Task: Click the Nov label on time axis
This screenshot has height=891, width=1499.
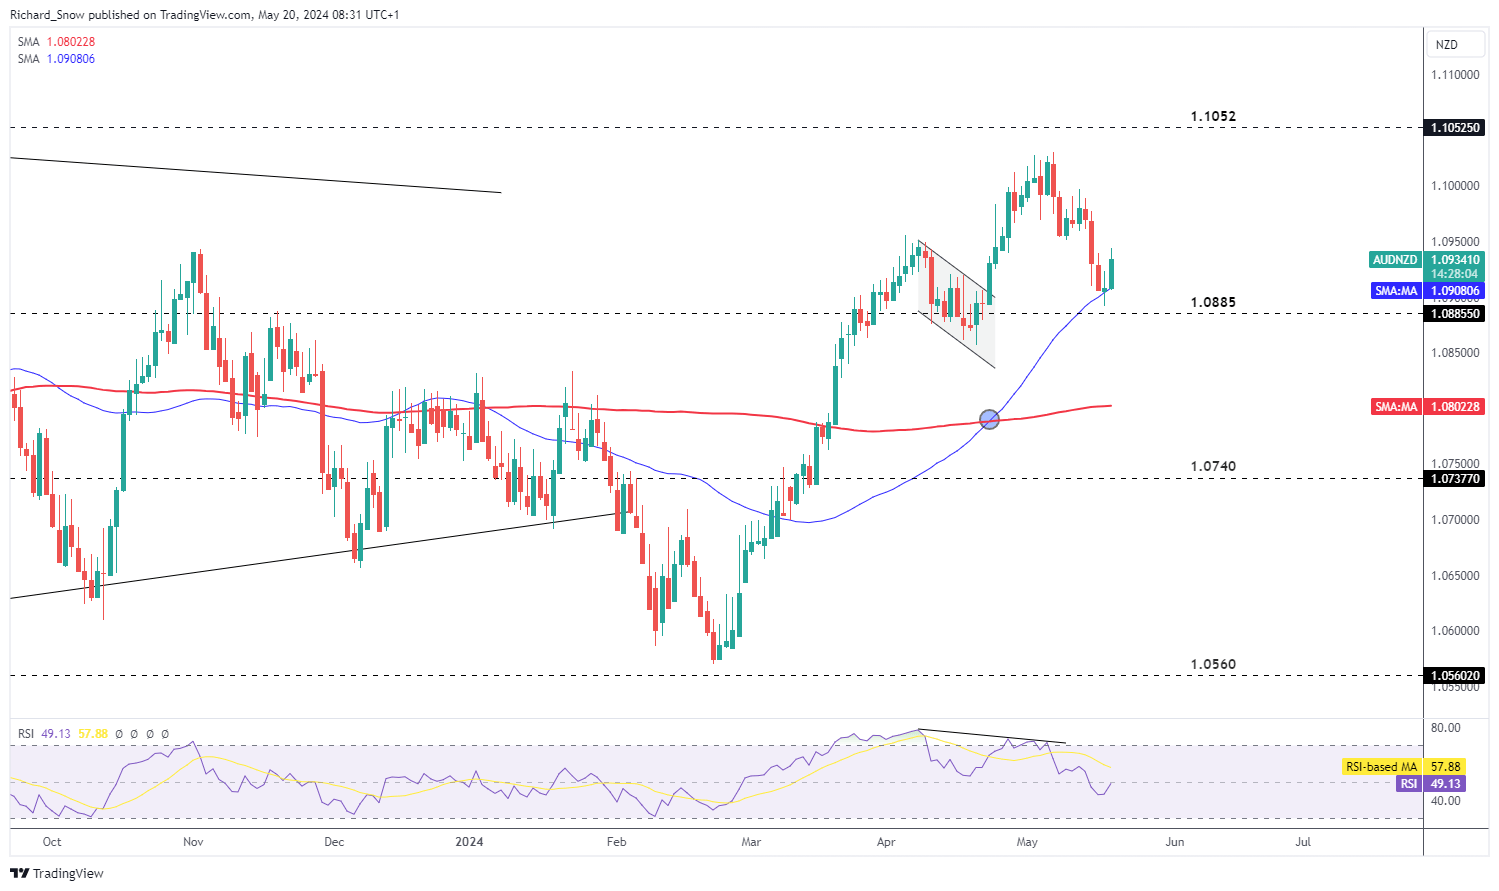Action: pos(193,842)
